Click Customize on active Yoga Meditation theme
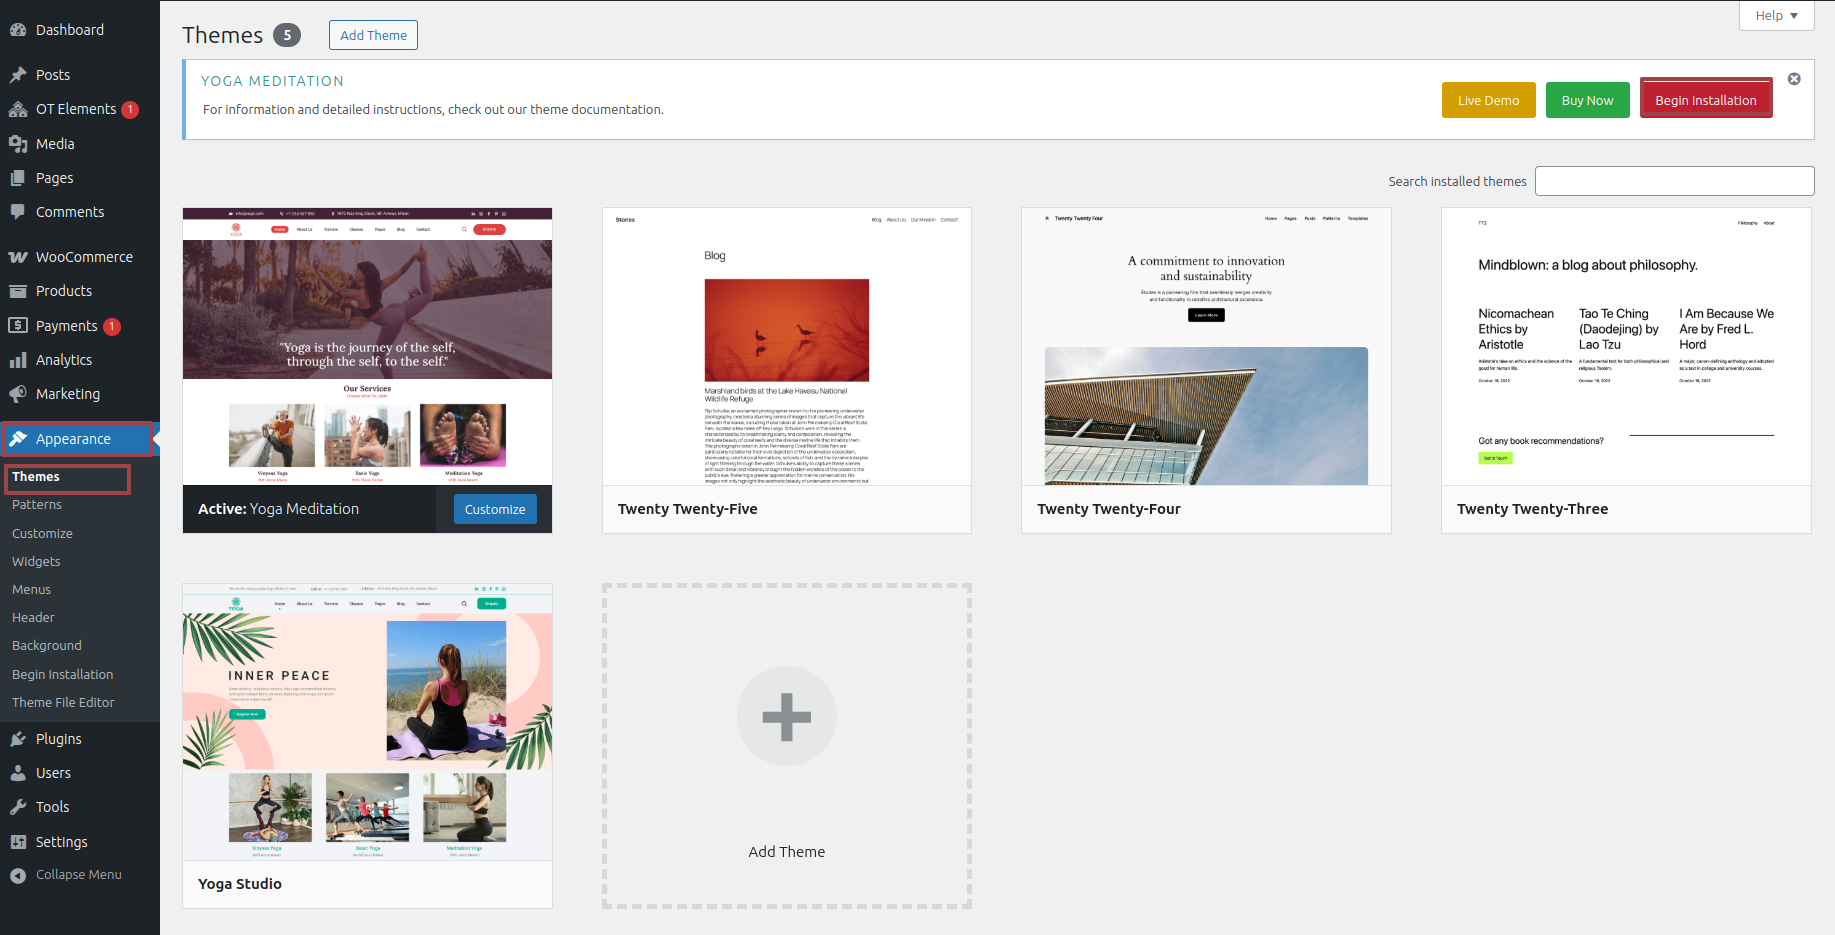 click(495, 509)
